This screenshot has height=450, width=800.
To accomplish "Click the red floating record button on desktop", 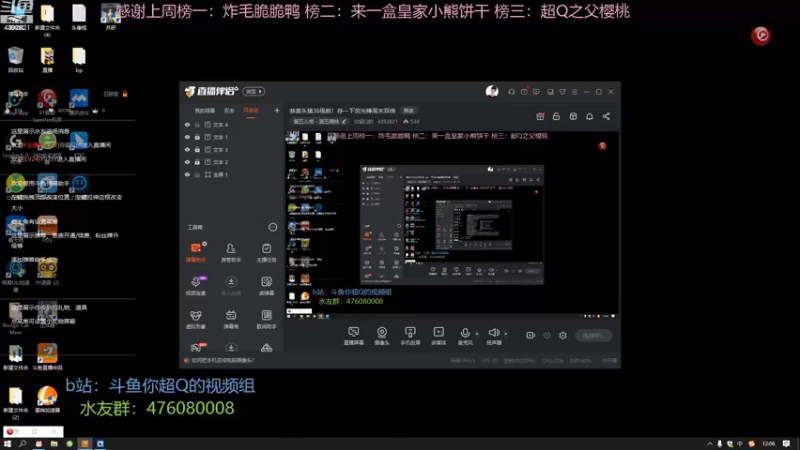I will (761, 35).
